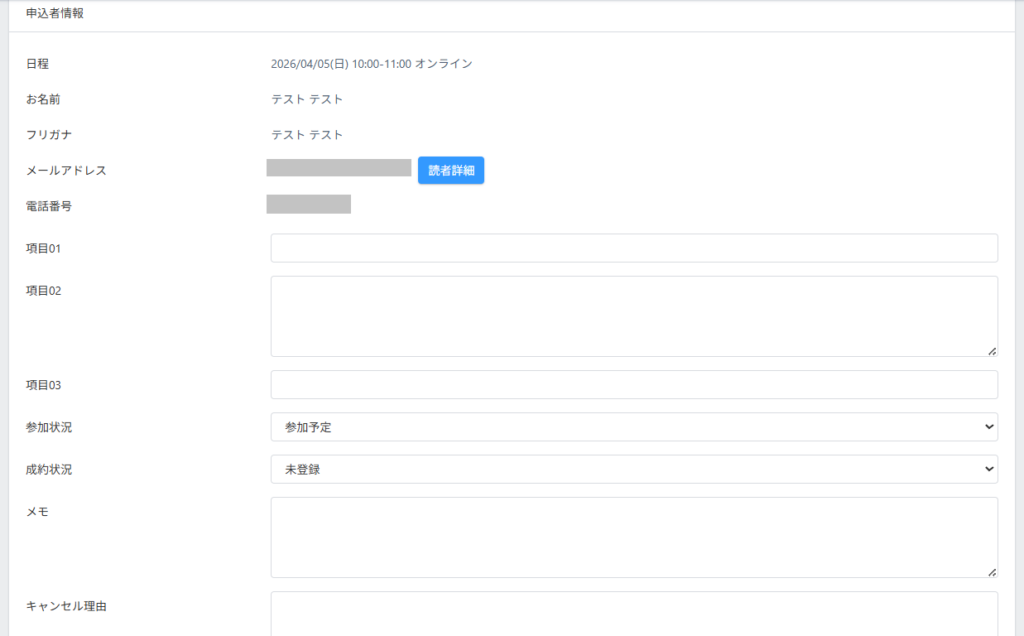The image size is (1024, 636).
Task: Click the name value beside お名前
Action: 307,100
